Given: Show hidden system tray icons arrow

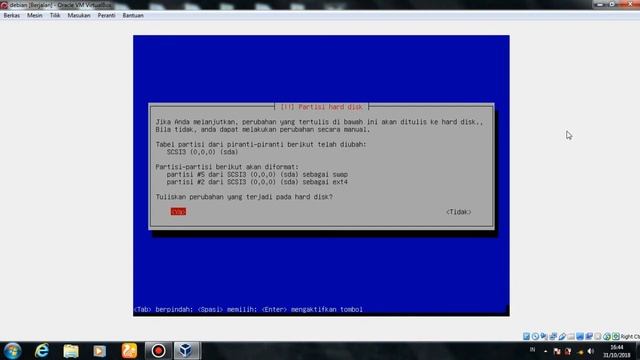Looking at the screenshot, I should click(x=546, y=351).
